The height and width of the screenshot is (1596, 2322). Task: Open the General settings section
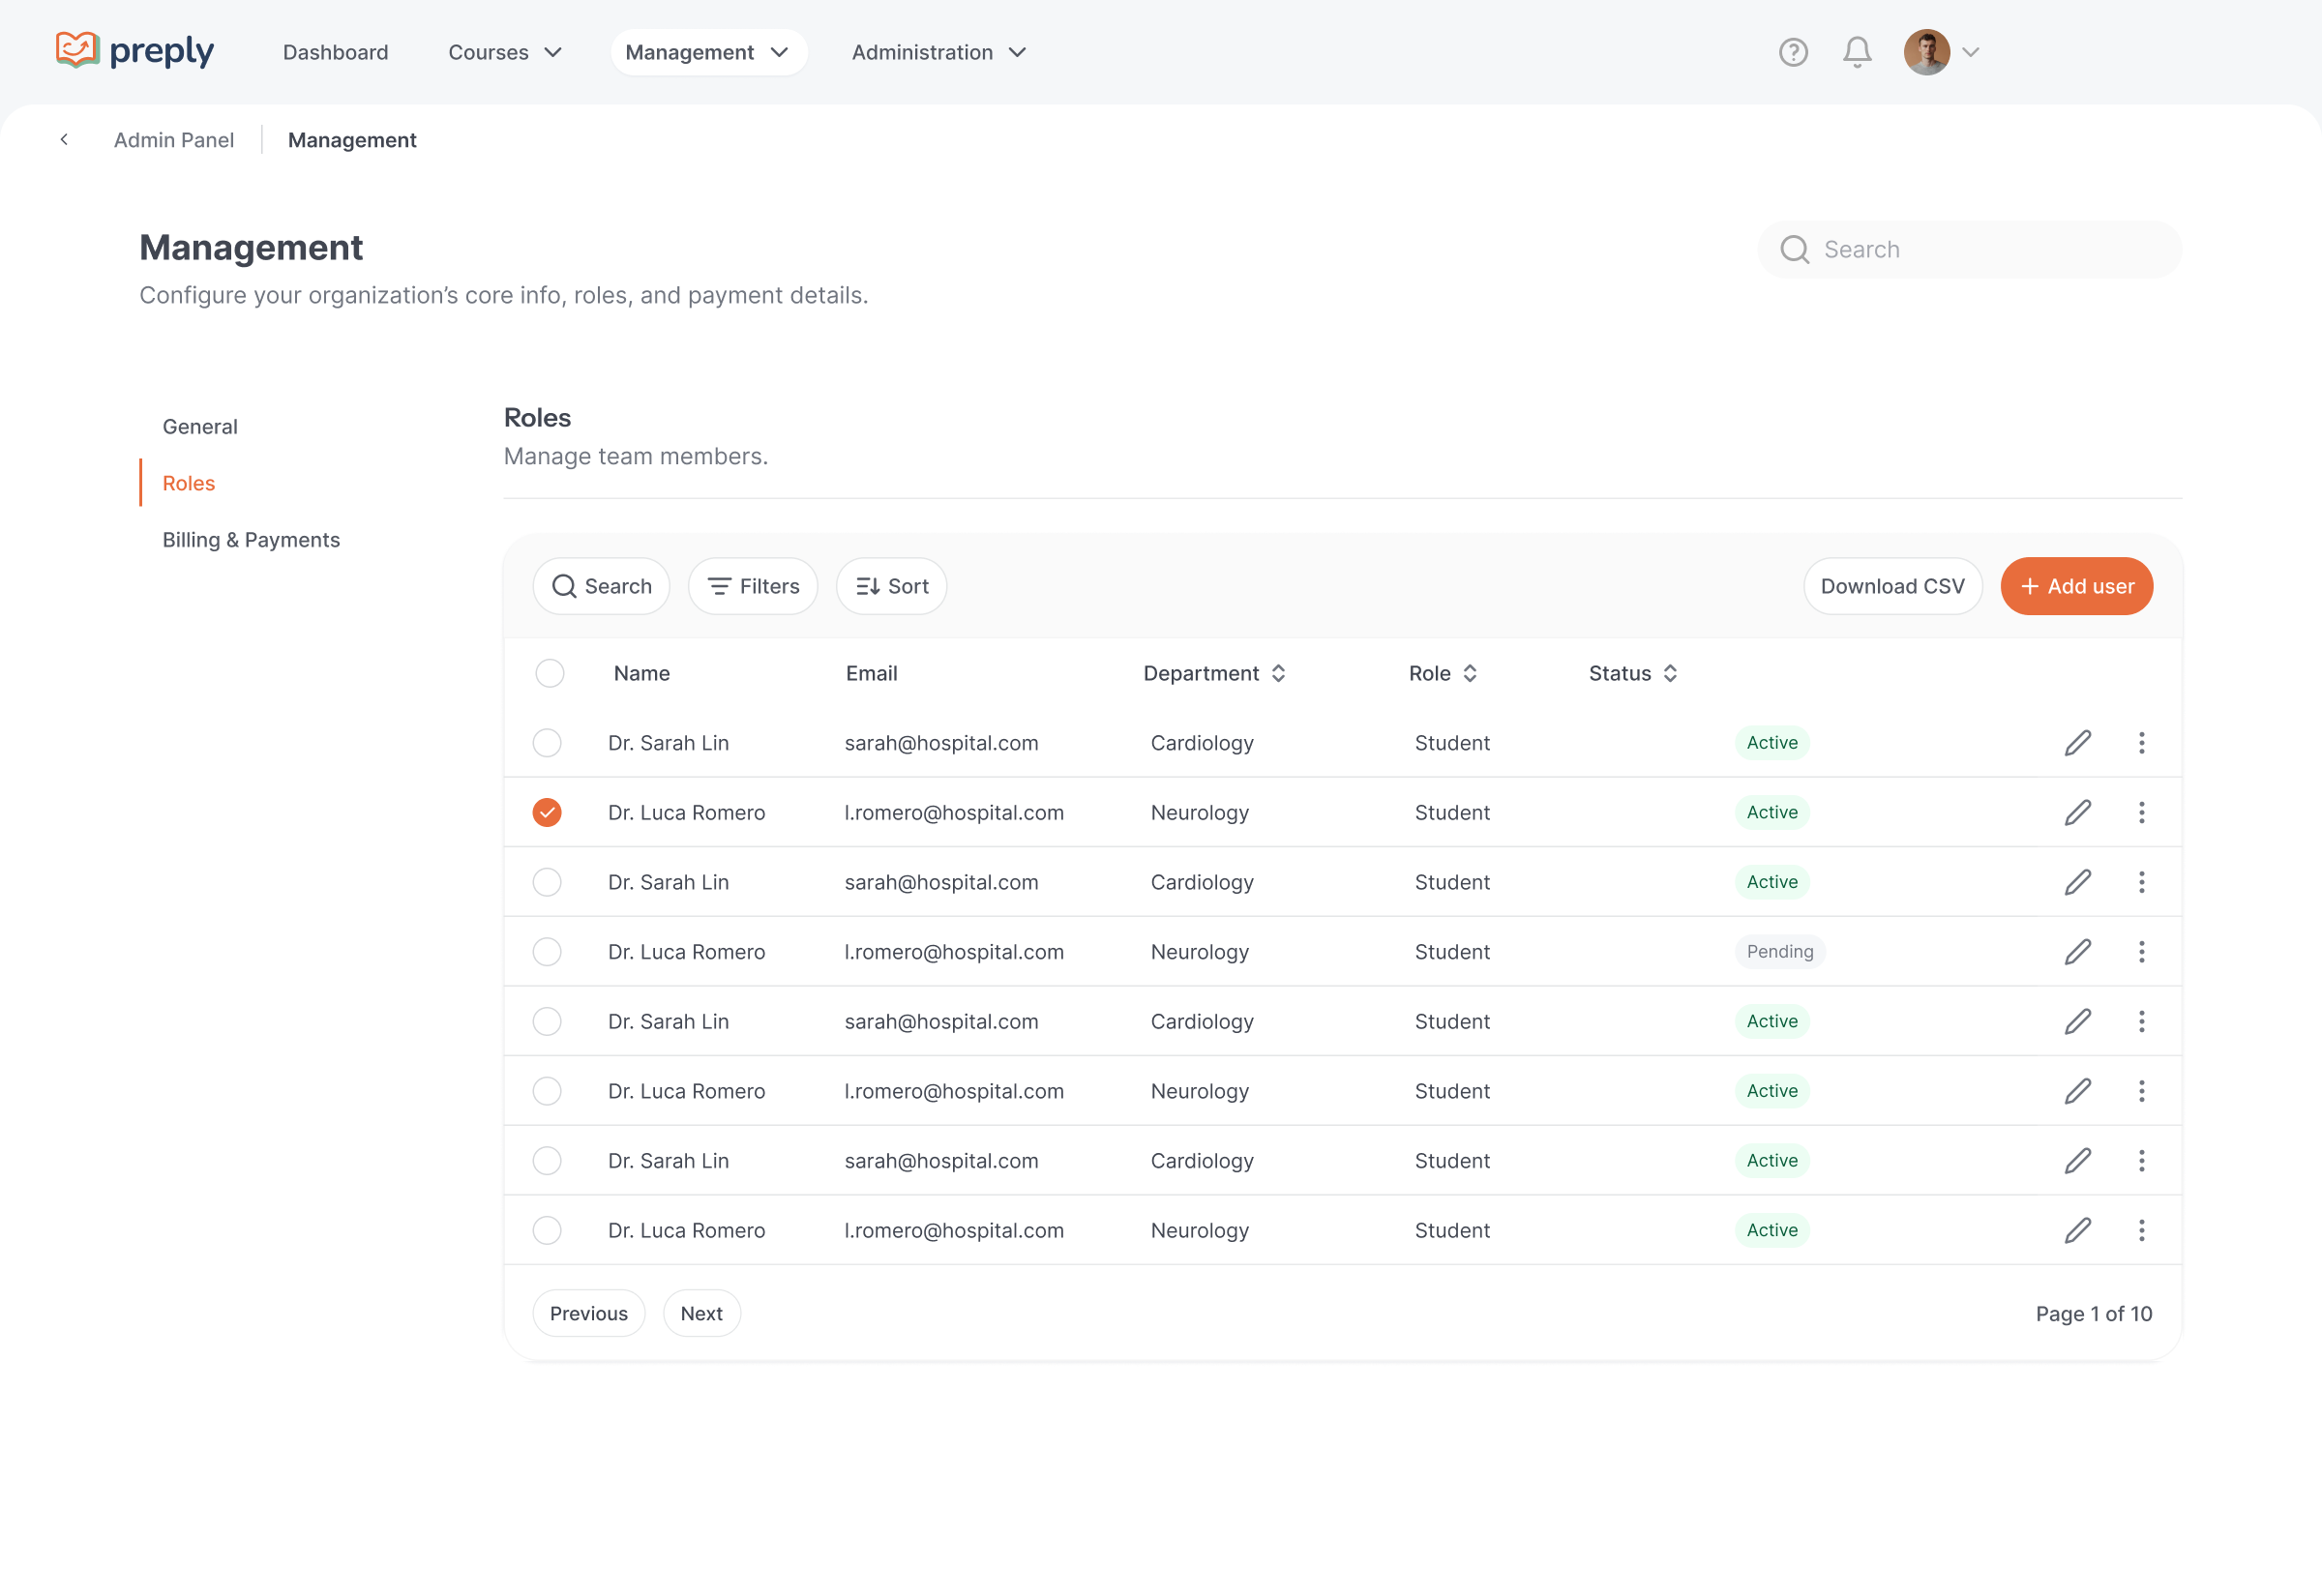(200, 427)
